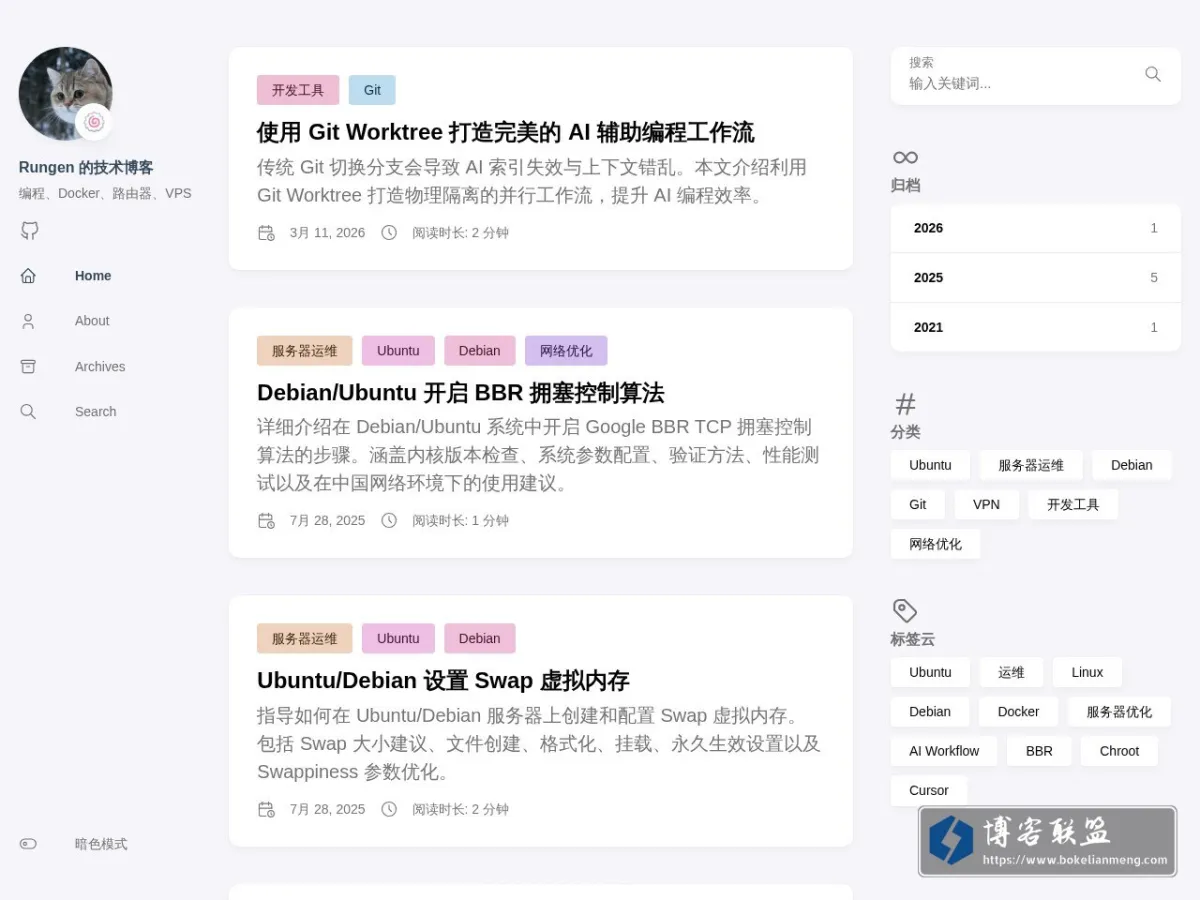The height and width of the screenshot is (900, 1200).
Task: Click date 3月 11, 2026
Action: [x=327, y=233]
